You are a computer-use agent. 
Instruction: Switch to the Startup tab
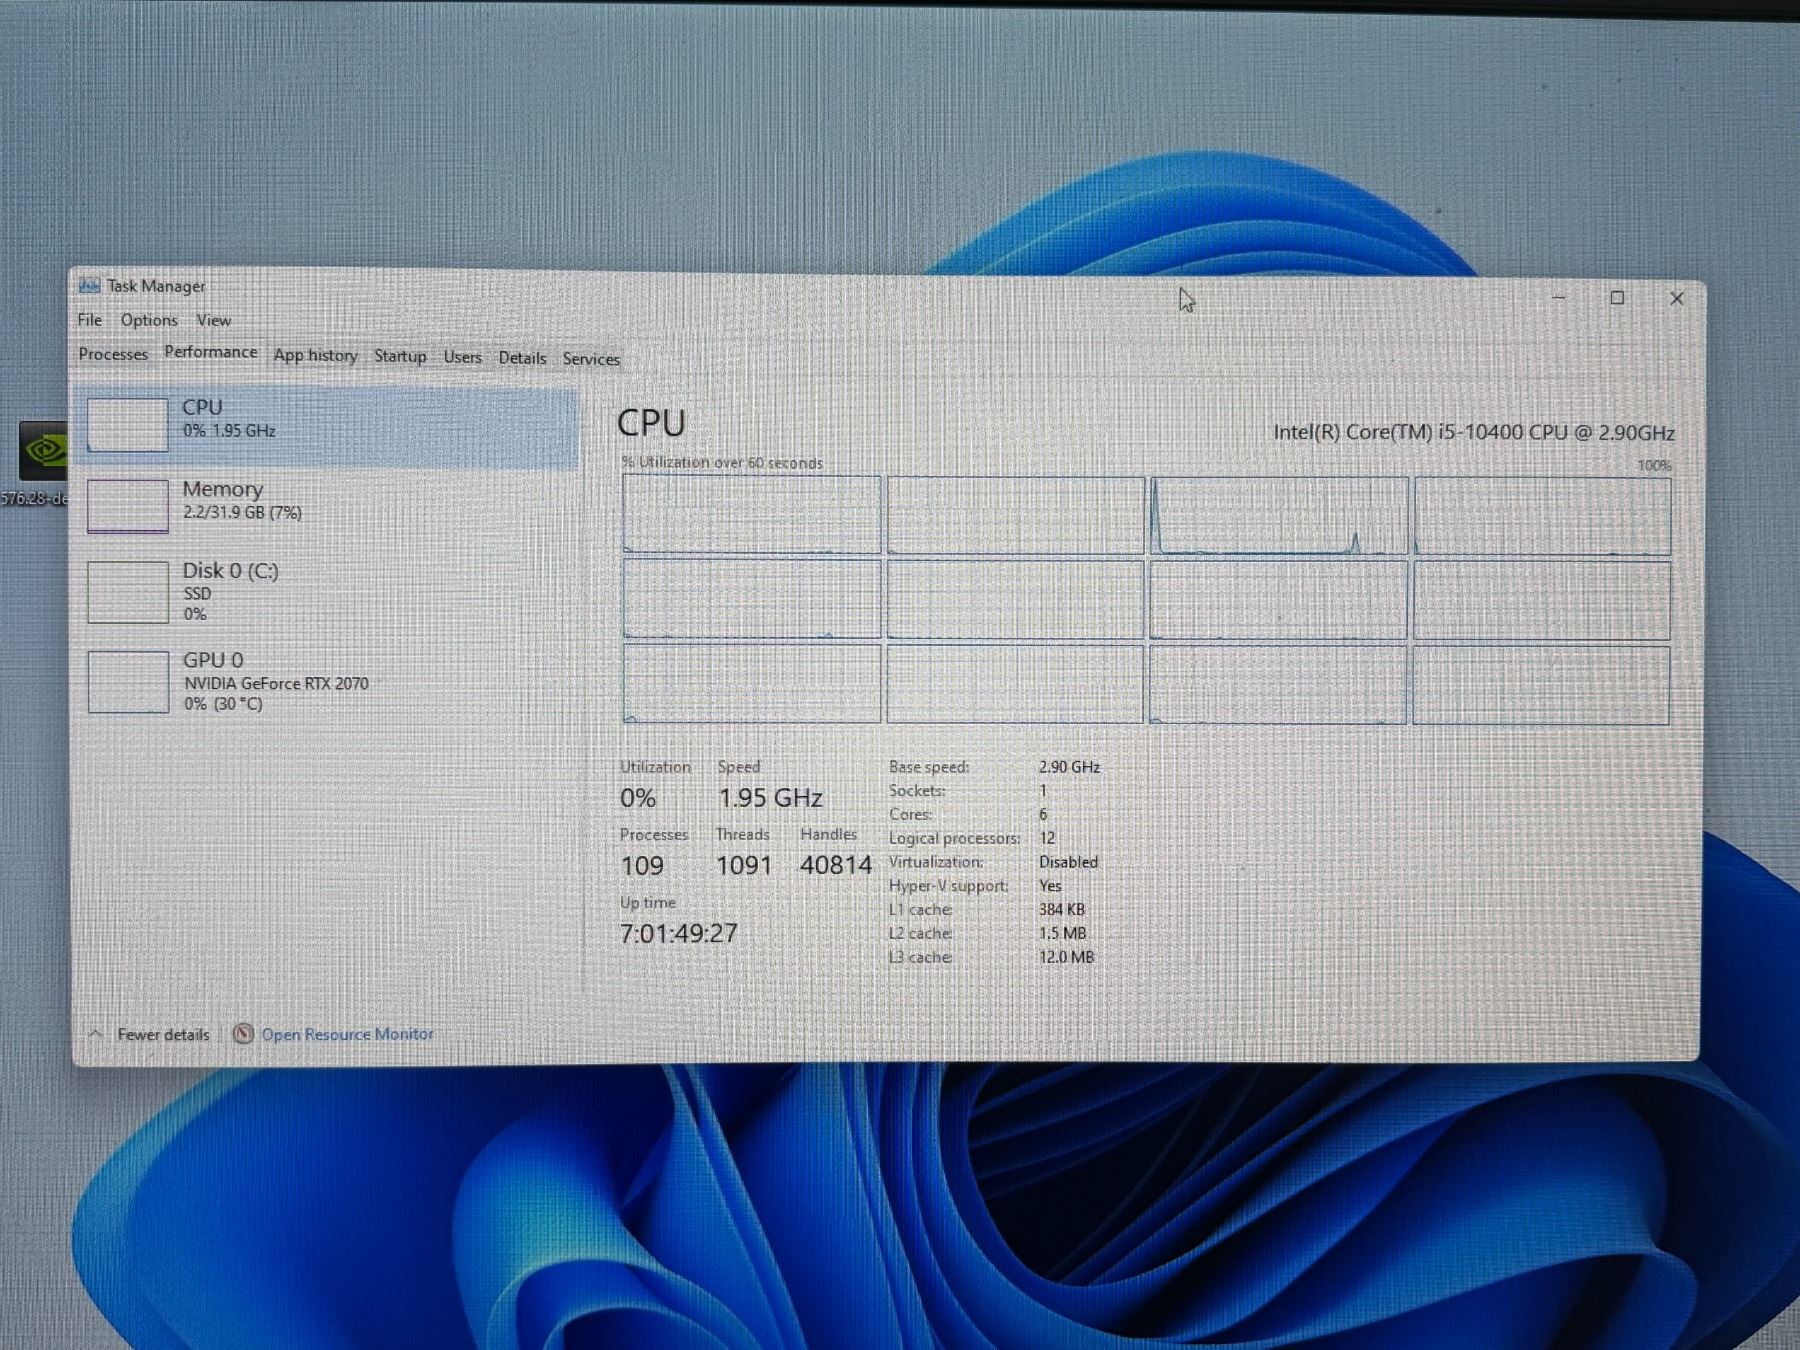(x=400, y=356)
